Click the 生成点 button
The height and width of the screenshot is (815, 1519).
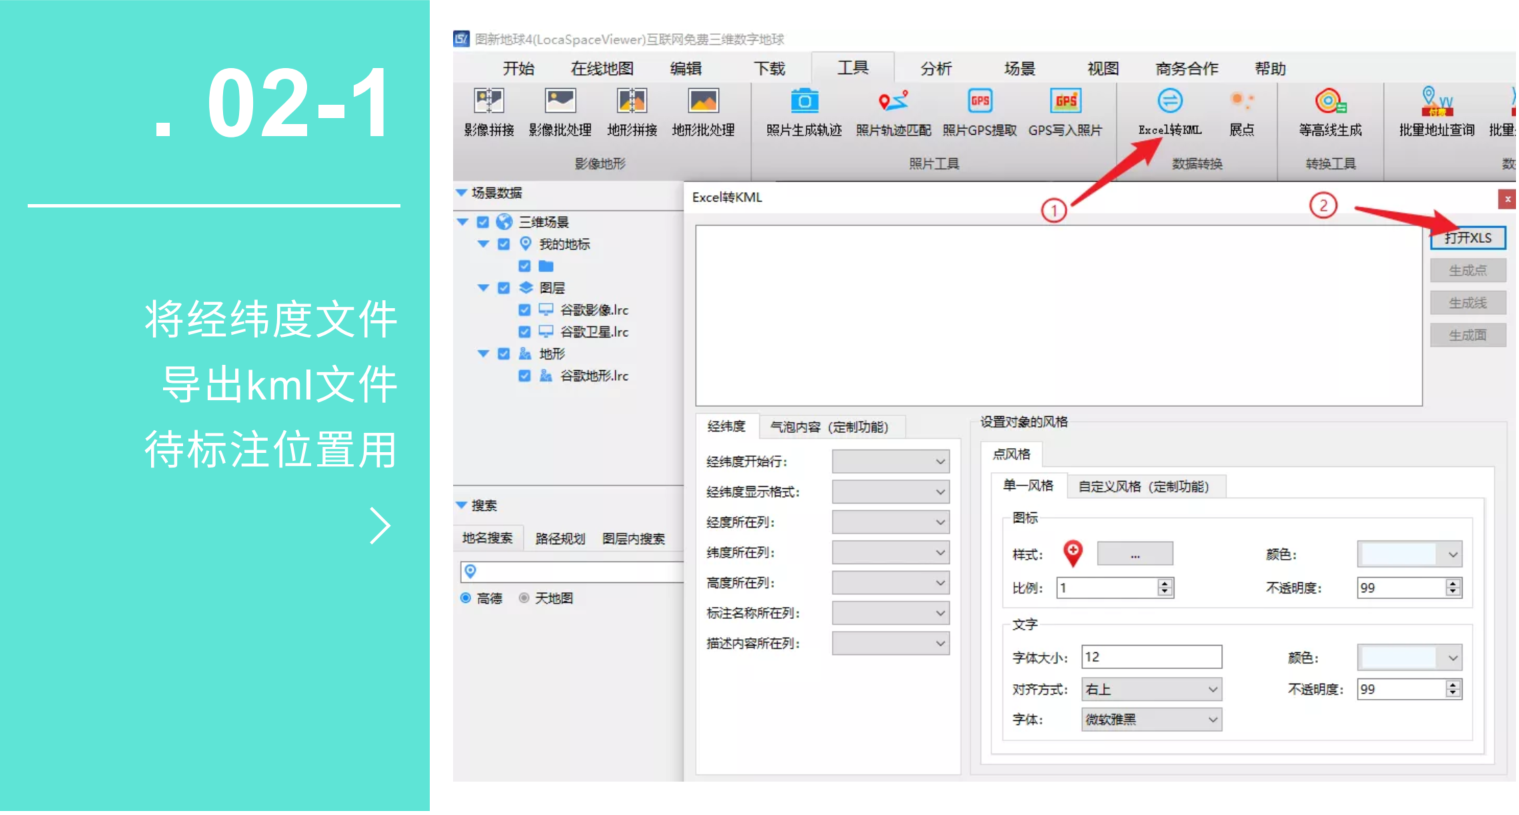1468,270
